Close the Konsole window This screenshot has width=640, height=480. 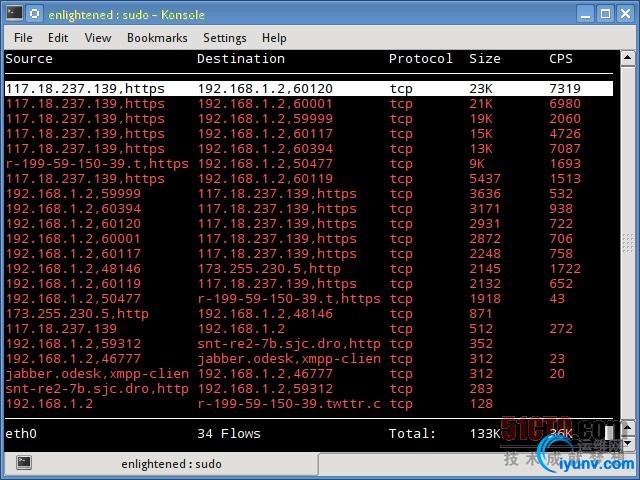626,14
